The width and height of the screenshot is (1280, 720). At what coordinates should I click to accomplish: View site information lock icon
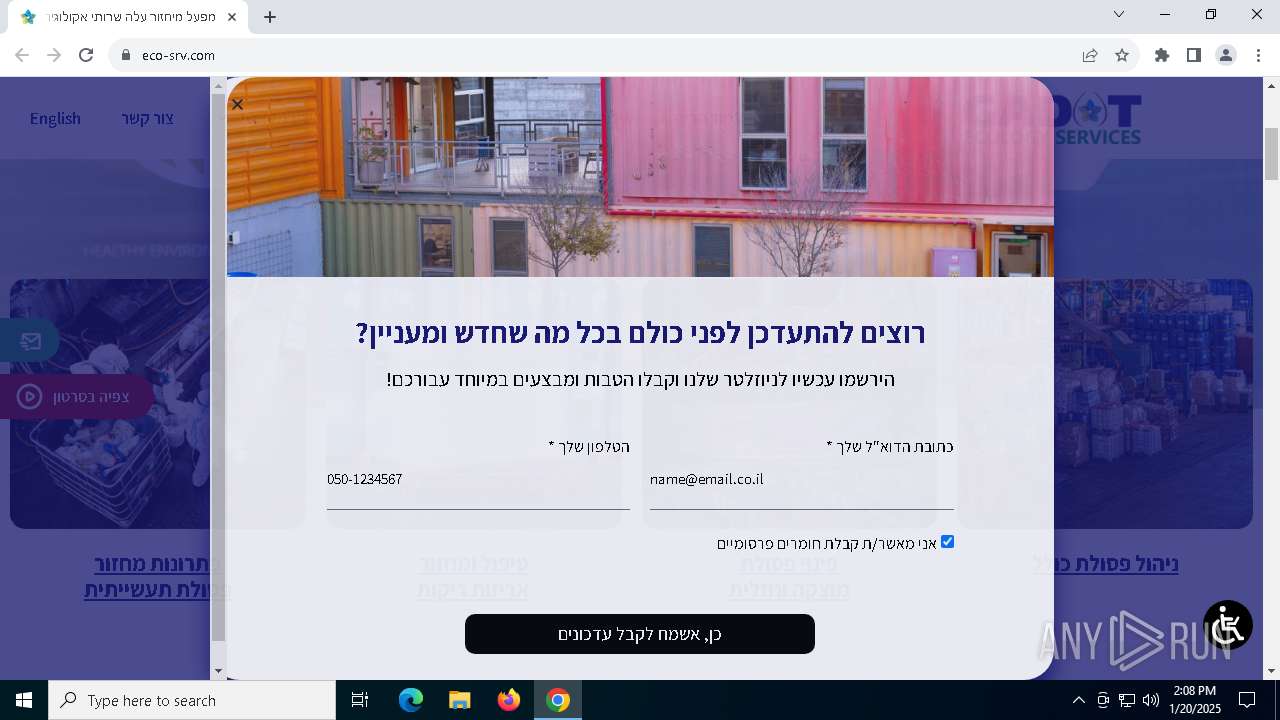tap(126, 55)
